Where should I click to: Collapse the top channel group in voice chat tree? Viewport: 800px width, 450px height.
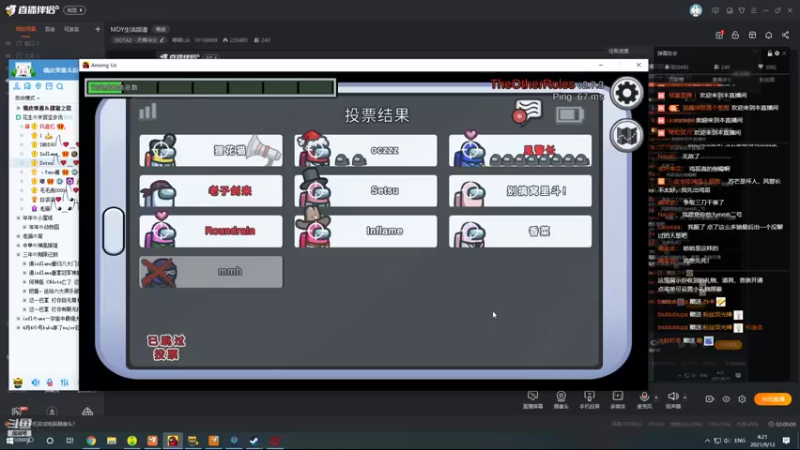[x=18, y=108]
